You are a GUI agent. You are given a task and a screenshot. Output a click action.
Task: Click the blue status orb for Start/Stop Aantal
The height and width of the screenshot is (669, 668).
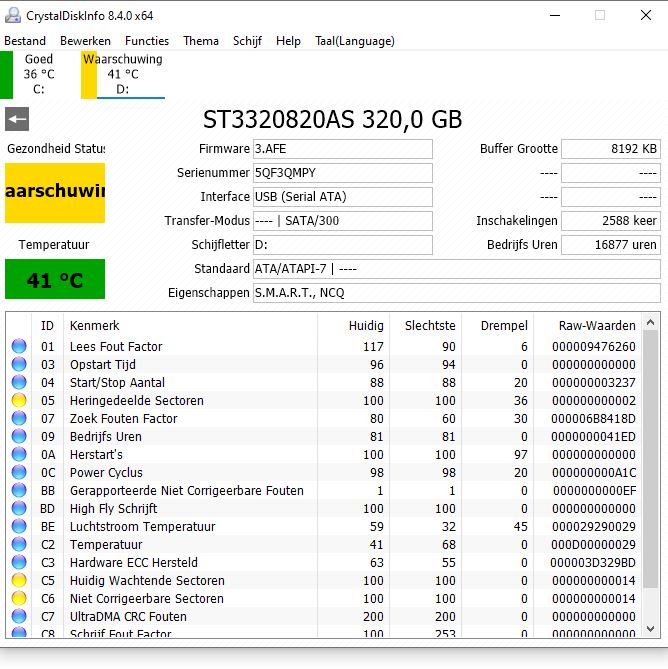coord(19,382)
